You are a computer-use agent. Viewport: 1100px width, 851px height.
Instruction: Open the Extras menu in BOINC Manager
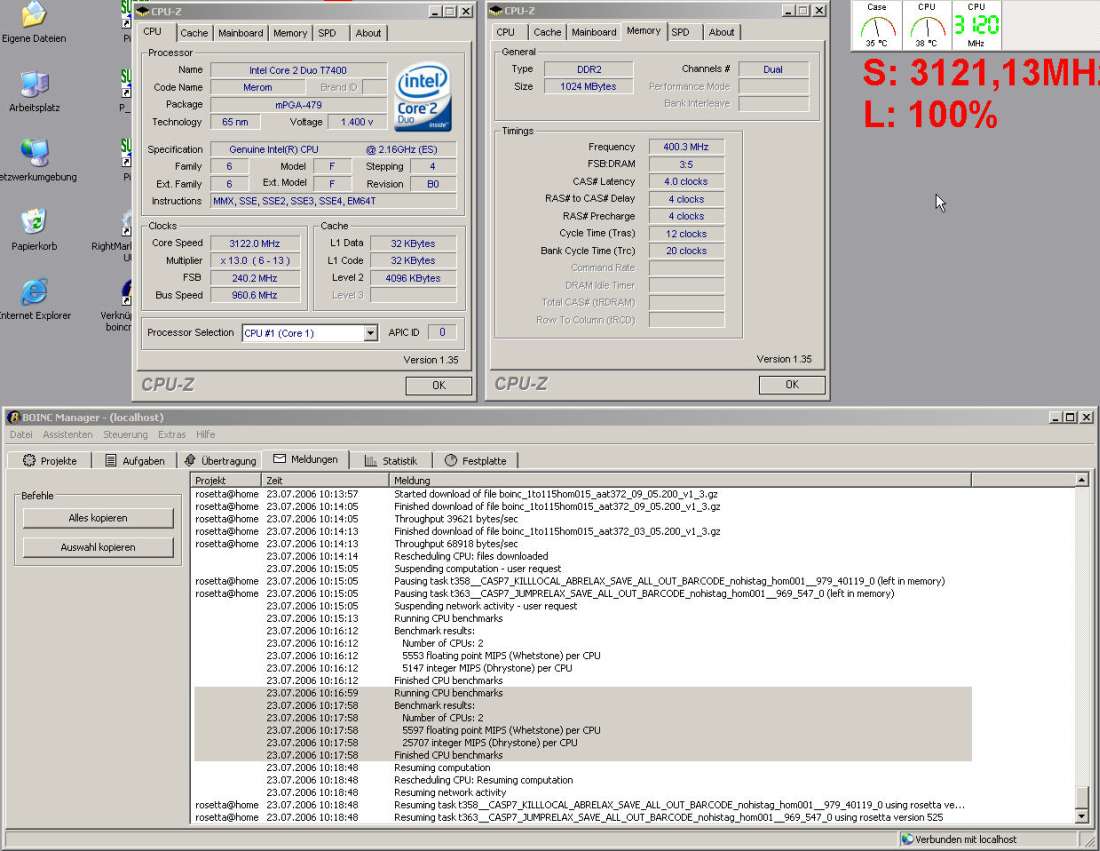pos(172,434)
